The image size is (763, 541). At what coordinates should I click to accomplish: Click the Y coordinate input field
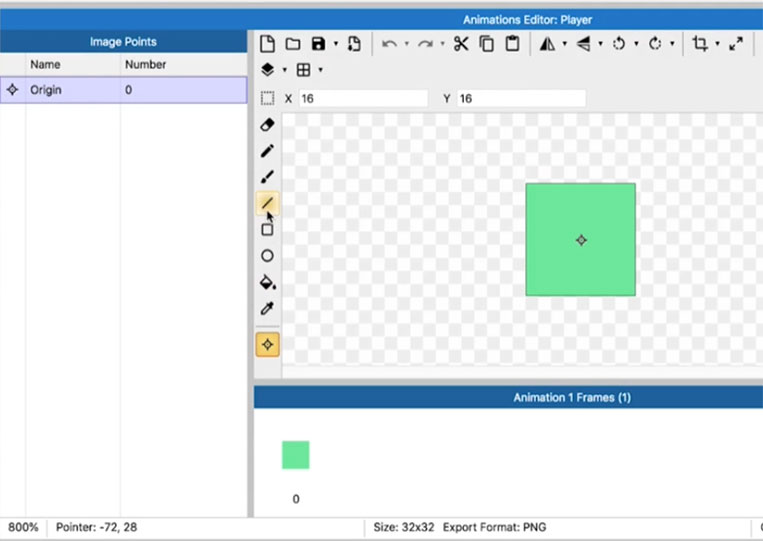522,98
